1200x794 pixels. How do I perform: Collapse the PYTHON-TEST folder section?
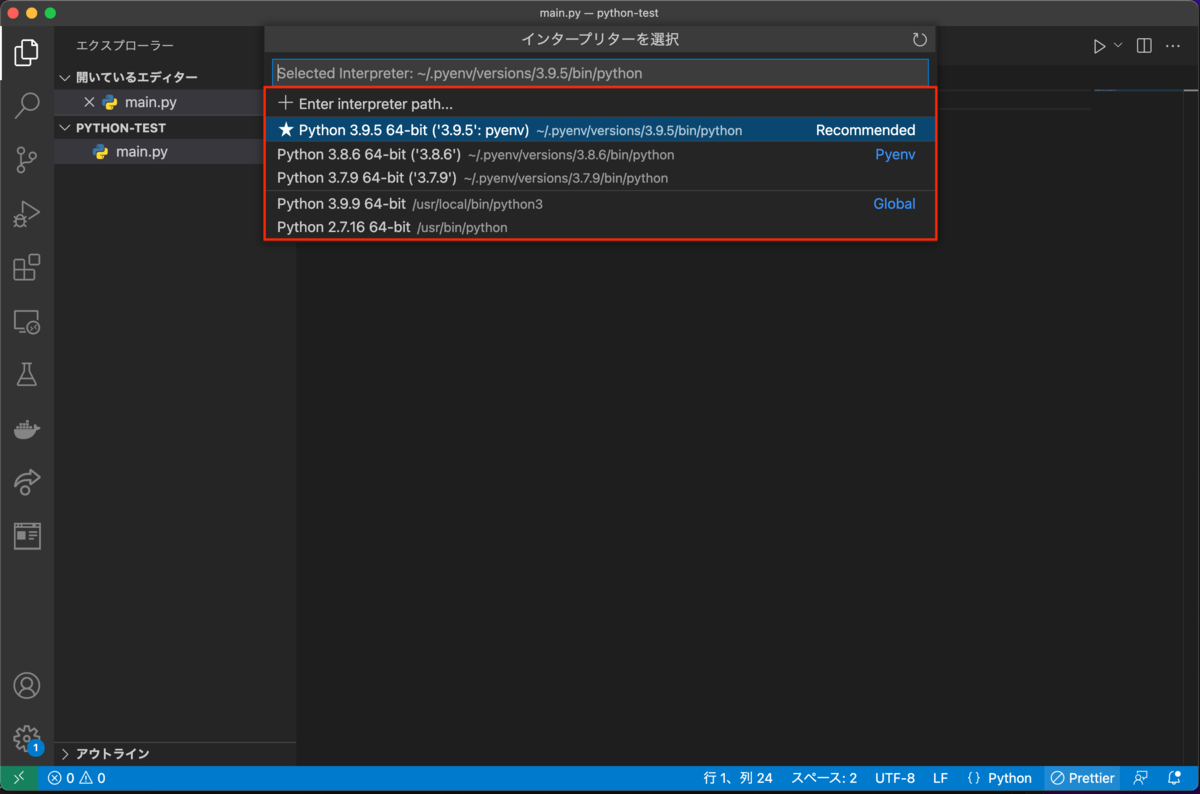click(x=120, y=128)
